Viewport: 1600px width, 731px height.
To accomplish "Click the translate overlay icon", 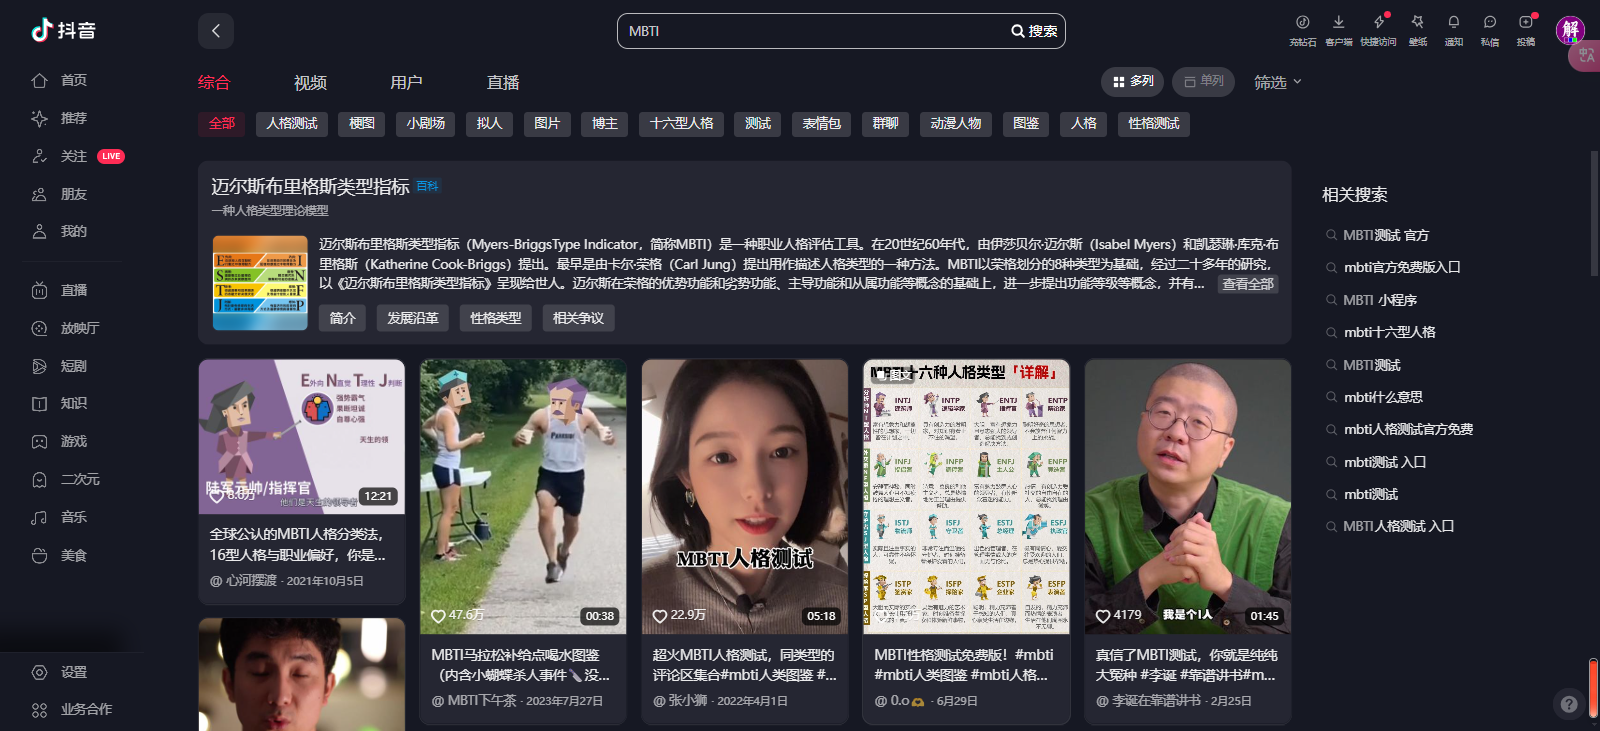I will [x=1586, y=55].
